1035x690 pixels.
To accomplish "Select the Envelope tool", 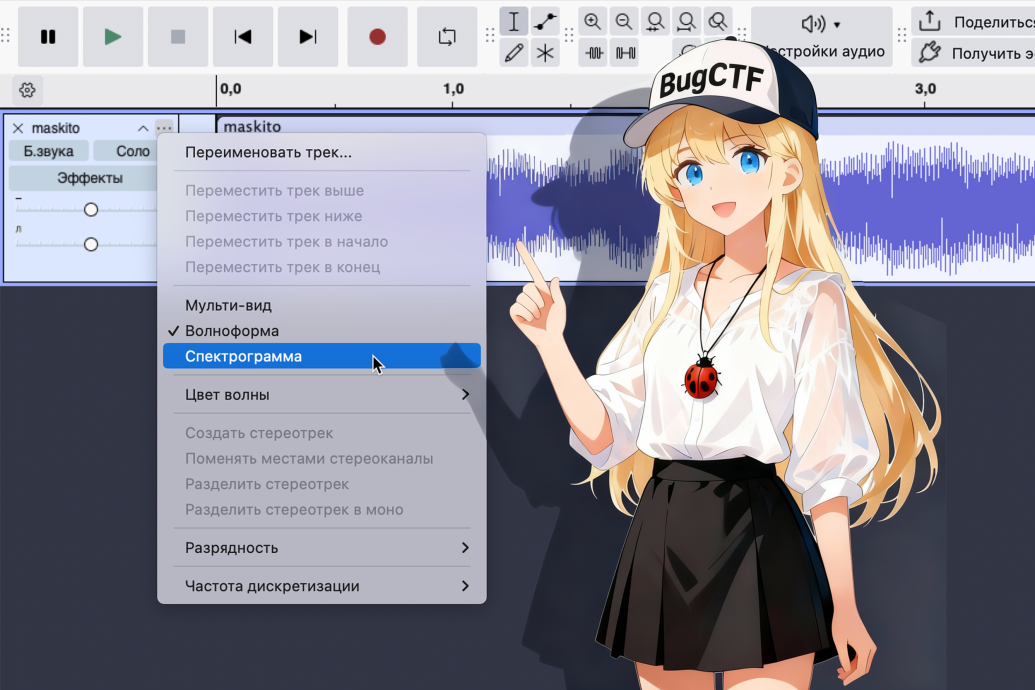I will click(545, 22).
